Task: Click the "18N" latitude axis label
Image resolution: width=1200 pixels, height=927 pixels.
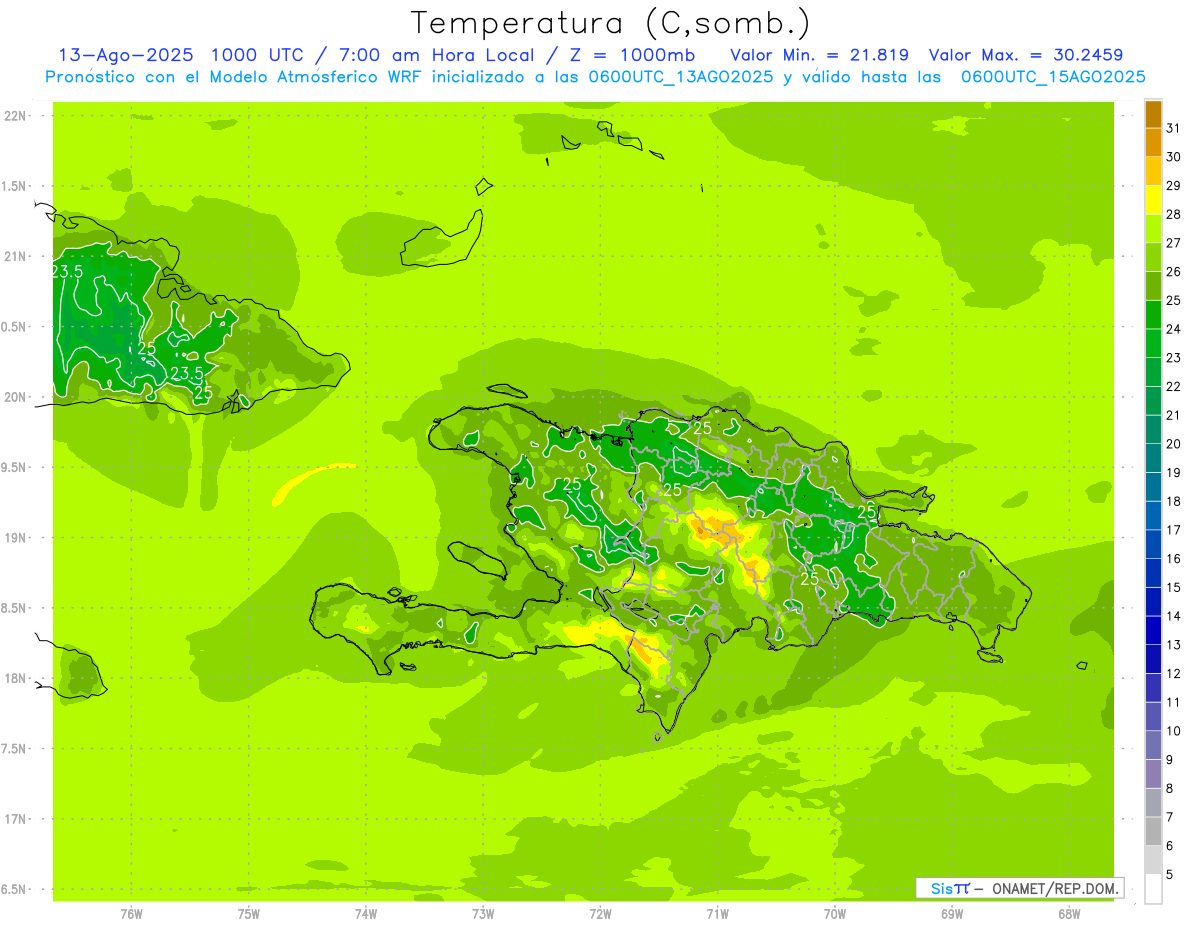Action: tap(15, 678)
